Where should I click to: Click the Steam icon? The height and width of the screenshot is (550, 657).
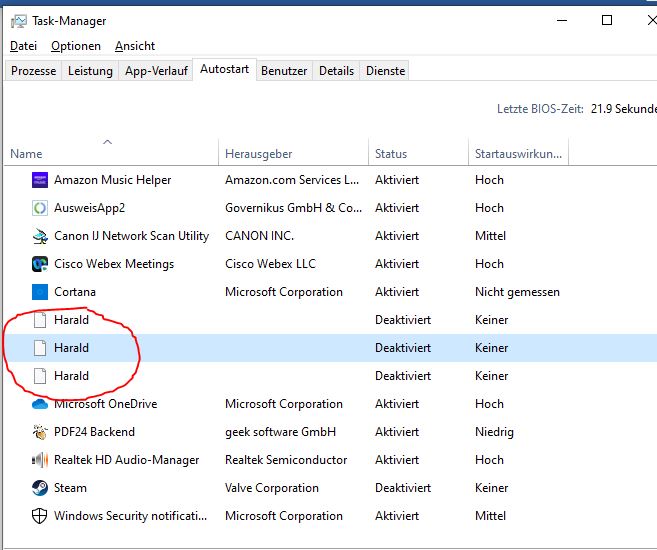(40, 488)
